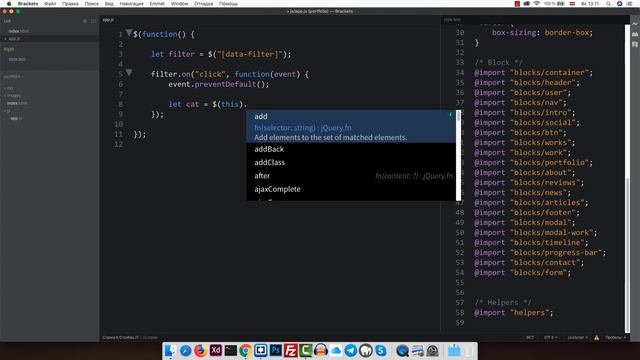Viewport: 640px width, 360px height.
Task: Click working-files settings gear icon in sidebar
Action: tap(85, 21)
